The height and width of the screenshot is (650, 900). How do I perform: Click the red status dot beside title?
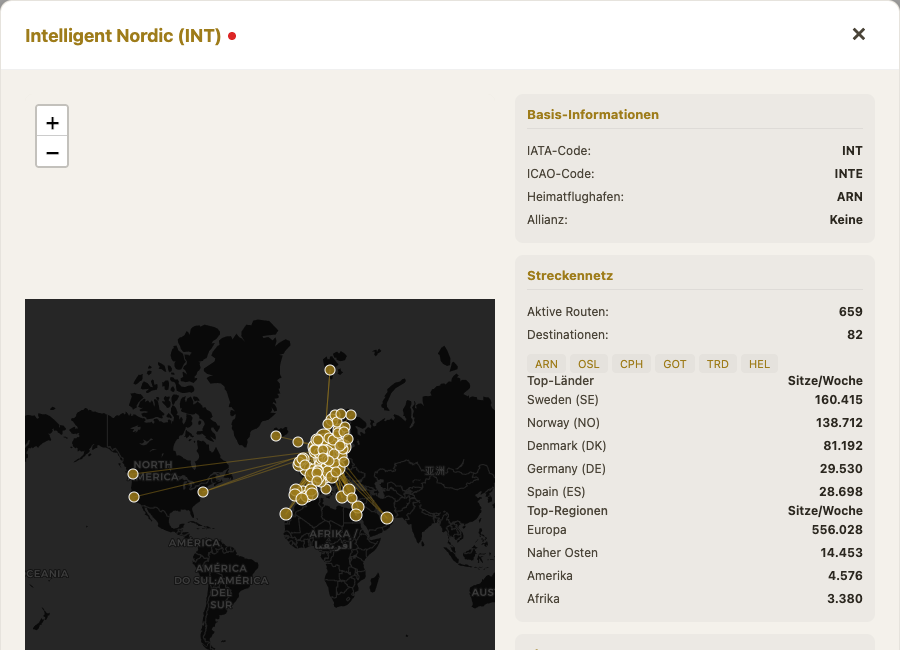point(232,36)
